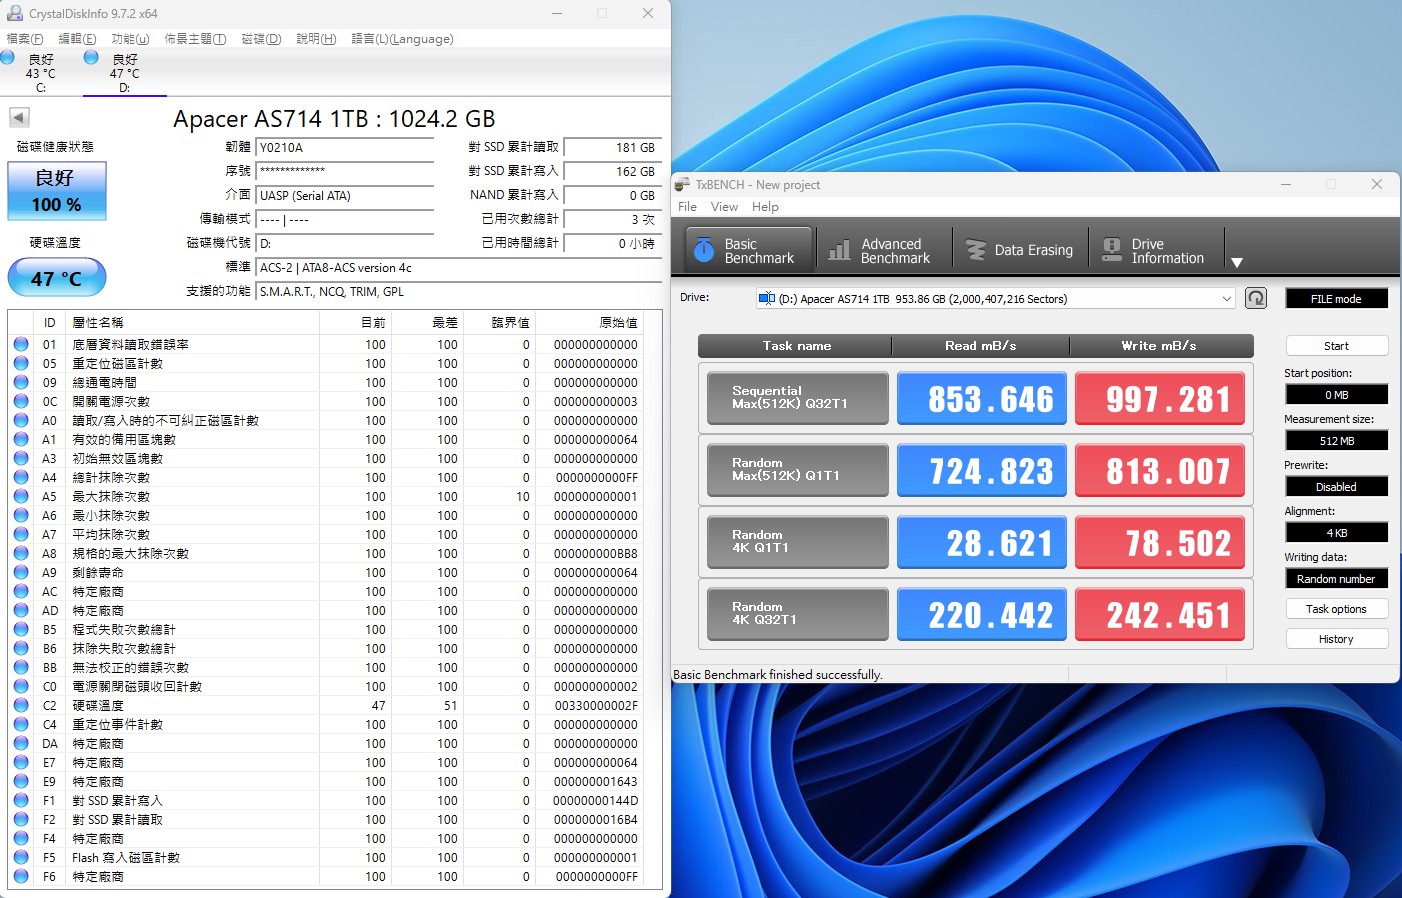Click the status orb for attribute F2

[x=21, y=819]
